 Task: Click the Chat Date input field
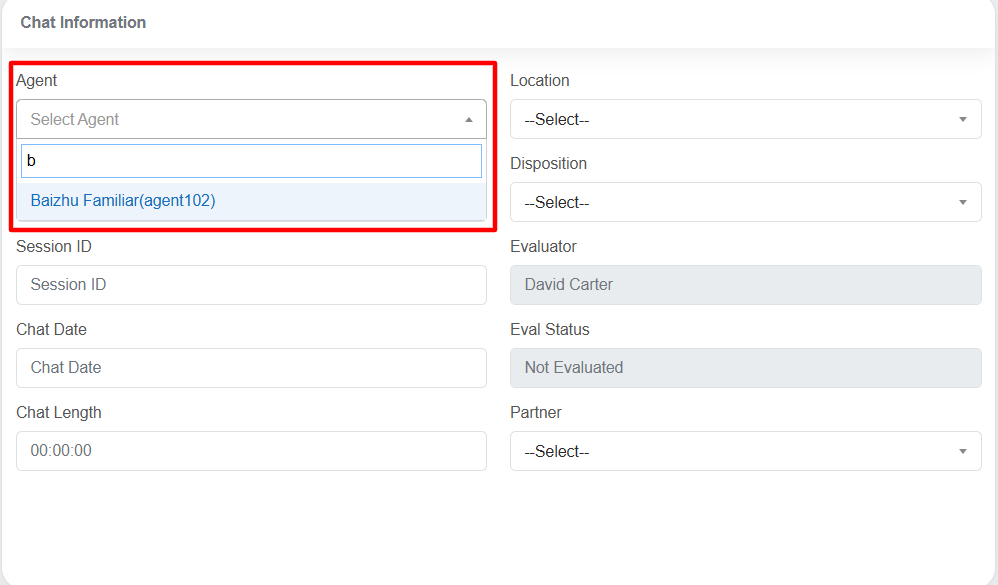(251, 368)
